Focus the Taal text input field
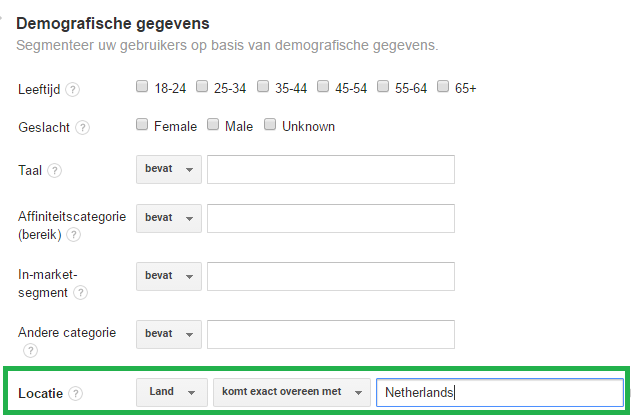This screenshot has width=631, height=418. 331,169
